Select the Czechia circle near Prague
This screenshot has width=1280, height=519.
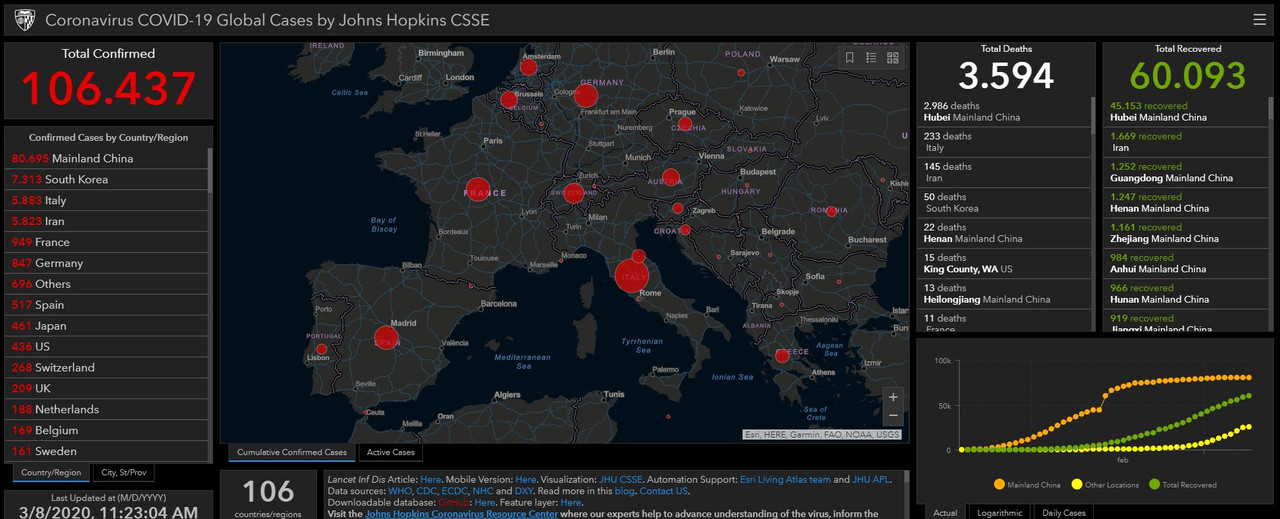point(685,125)
